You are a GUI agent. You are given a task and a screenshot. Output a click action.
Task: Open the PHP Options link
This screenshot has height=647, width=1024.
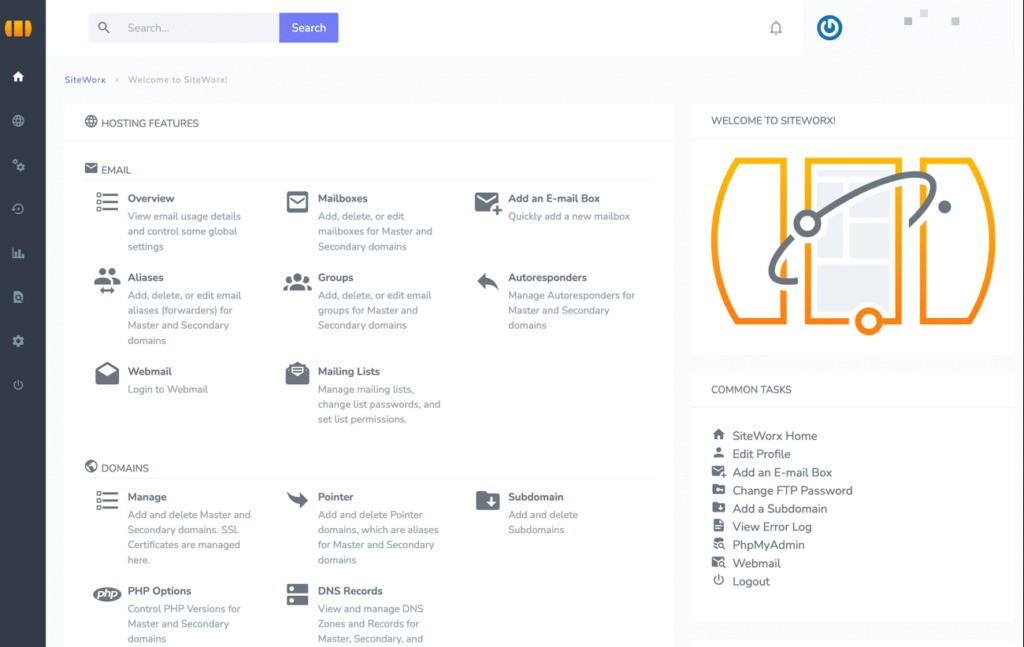[x=159, y=591]
